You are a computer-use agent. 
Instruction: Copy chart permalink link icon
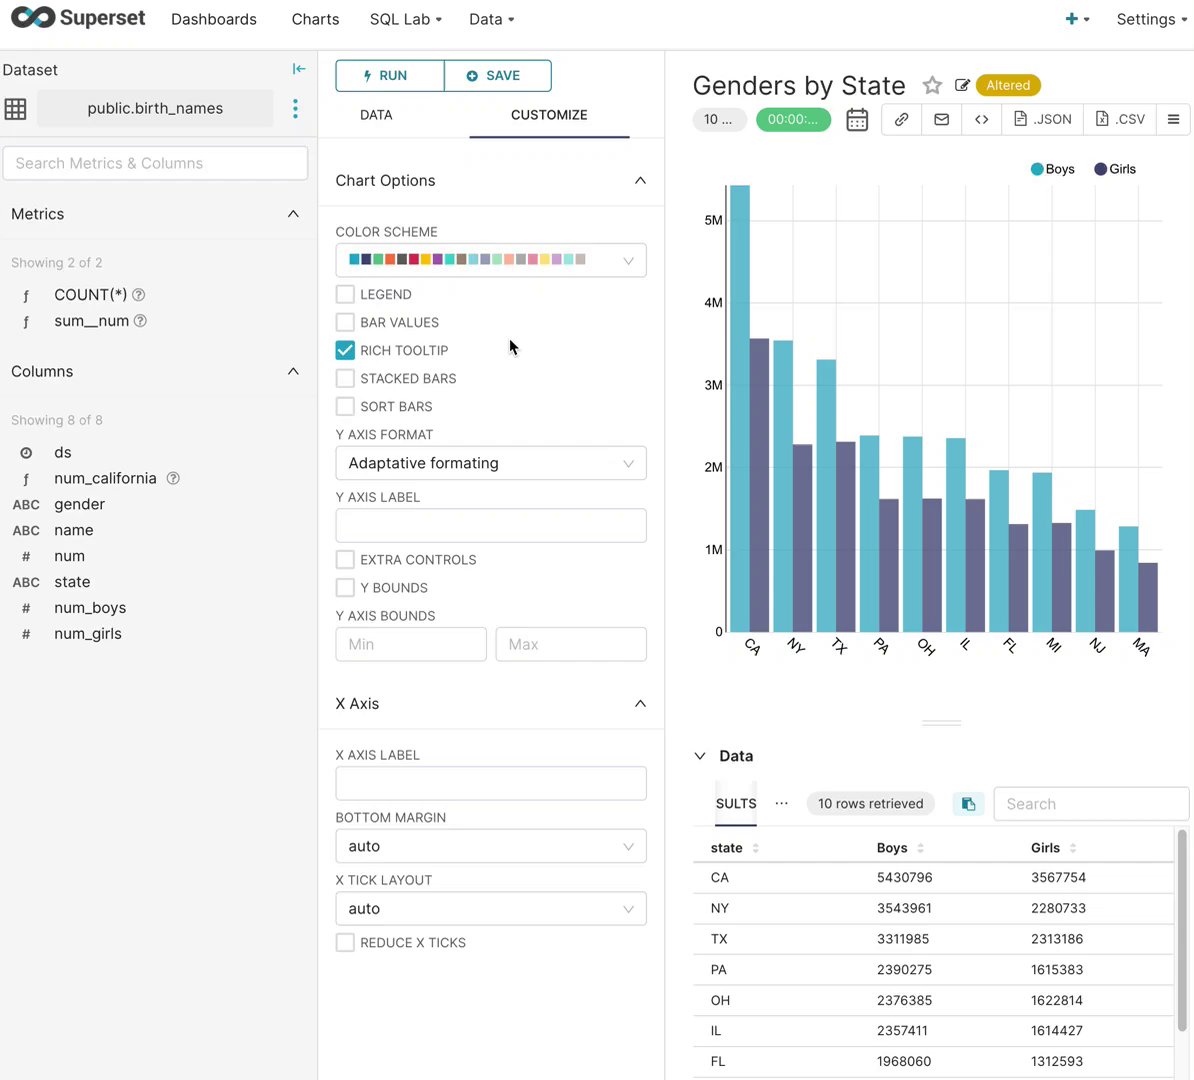click(901, 120)
